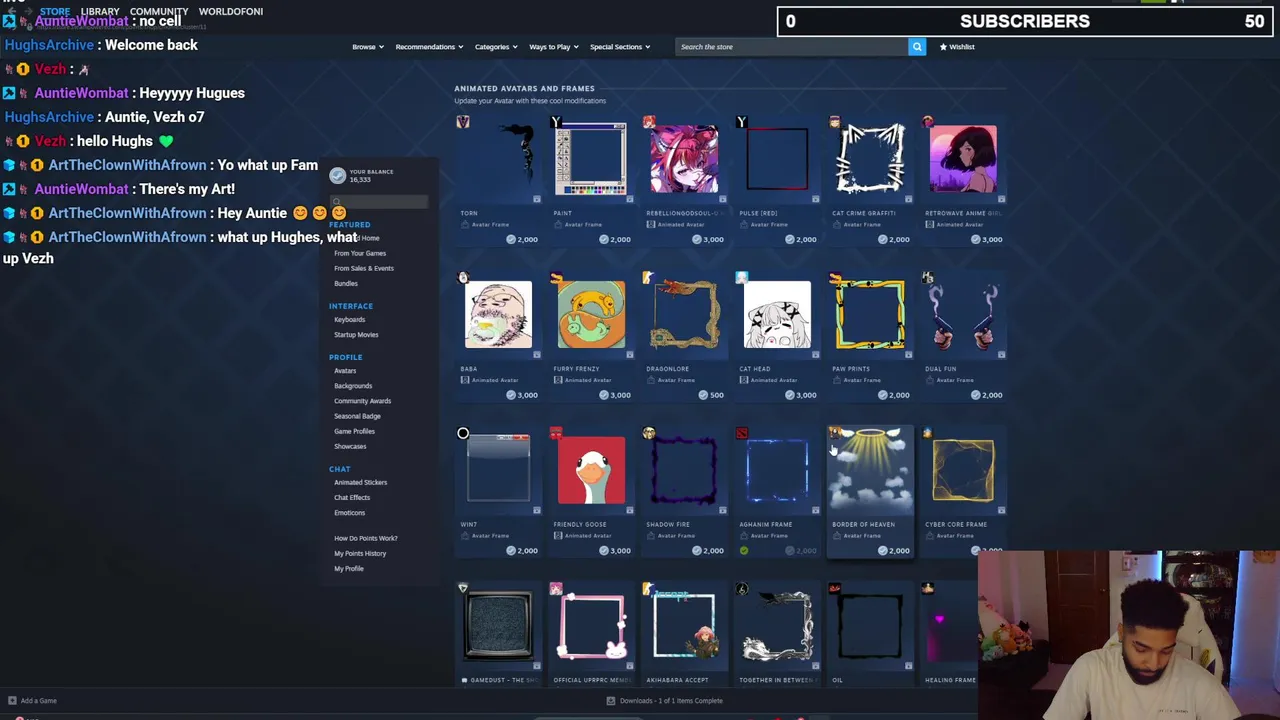1280x720 pixels.
Task: Switch to the COMMUNITY tab
Action: pyautogui.click(x=159, y=11)
